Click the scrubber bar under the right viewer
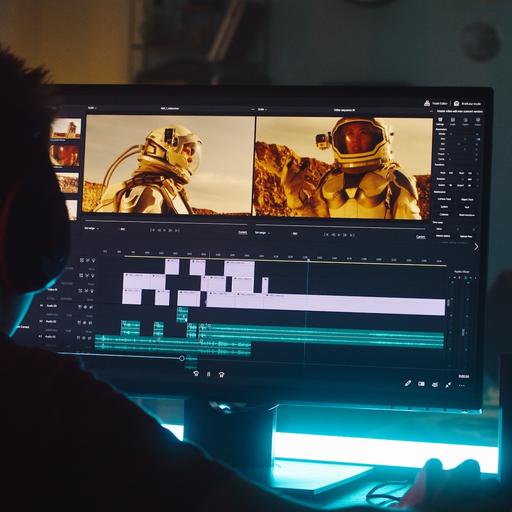The width and height of the screenshot is (512, 512). [340, 226]
